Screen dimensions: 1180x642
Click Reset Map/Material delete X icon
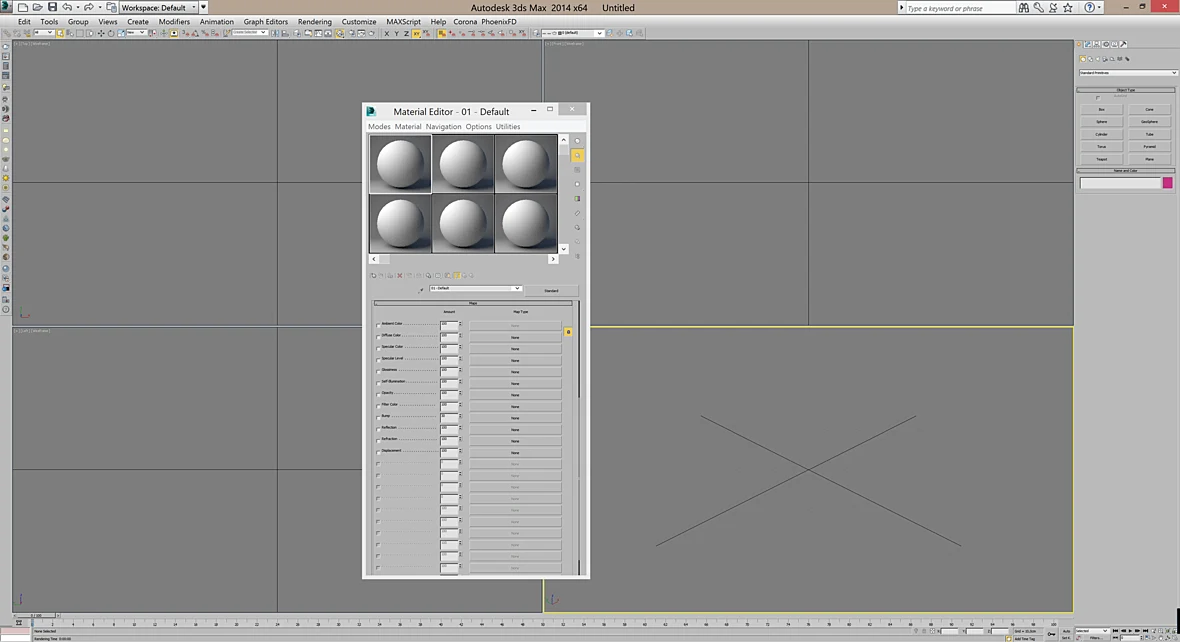[x=400, y=275]
